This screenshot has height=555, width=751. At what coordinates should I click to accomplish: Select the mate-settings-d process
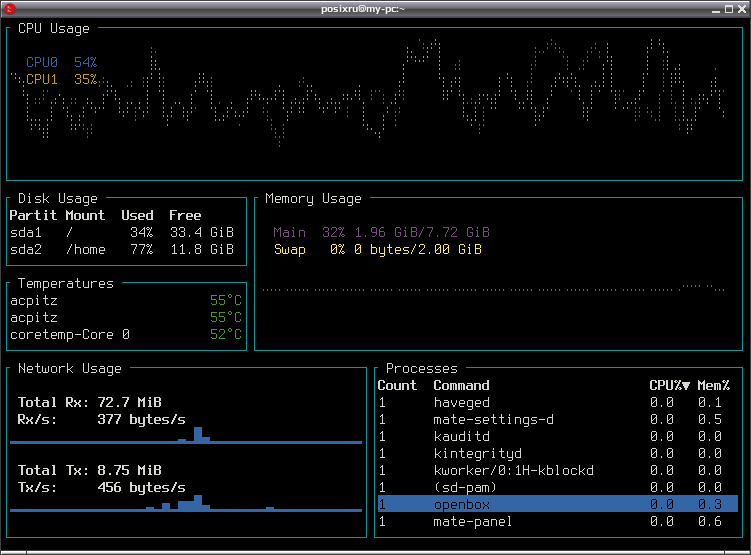coord(558,419)
